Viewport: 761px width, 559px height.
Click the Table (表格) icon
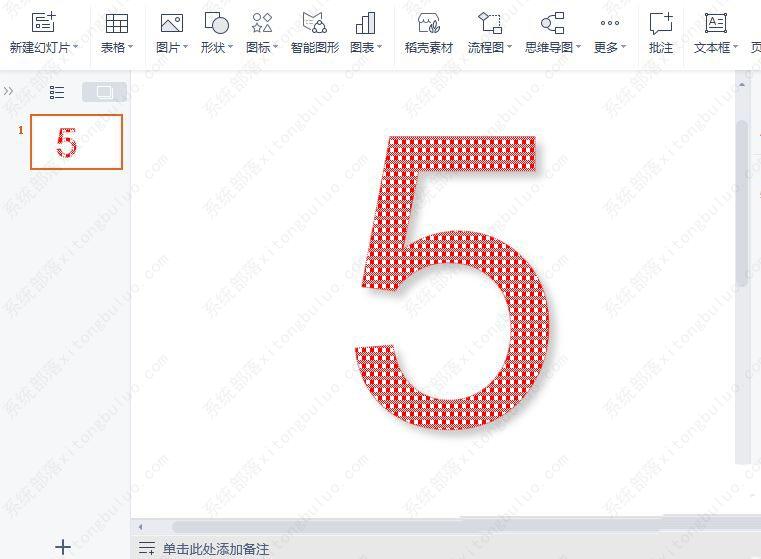(116, 23)
